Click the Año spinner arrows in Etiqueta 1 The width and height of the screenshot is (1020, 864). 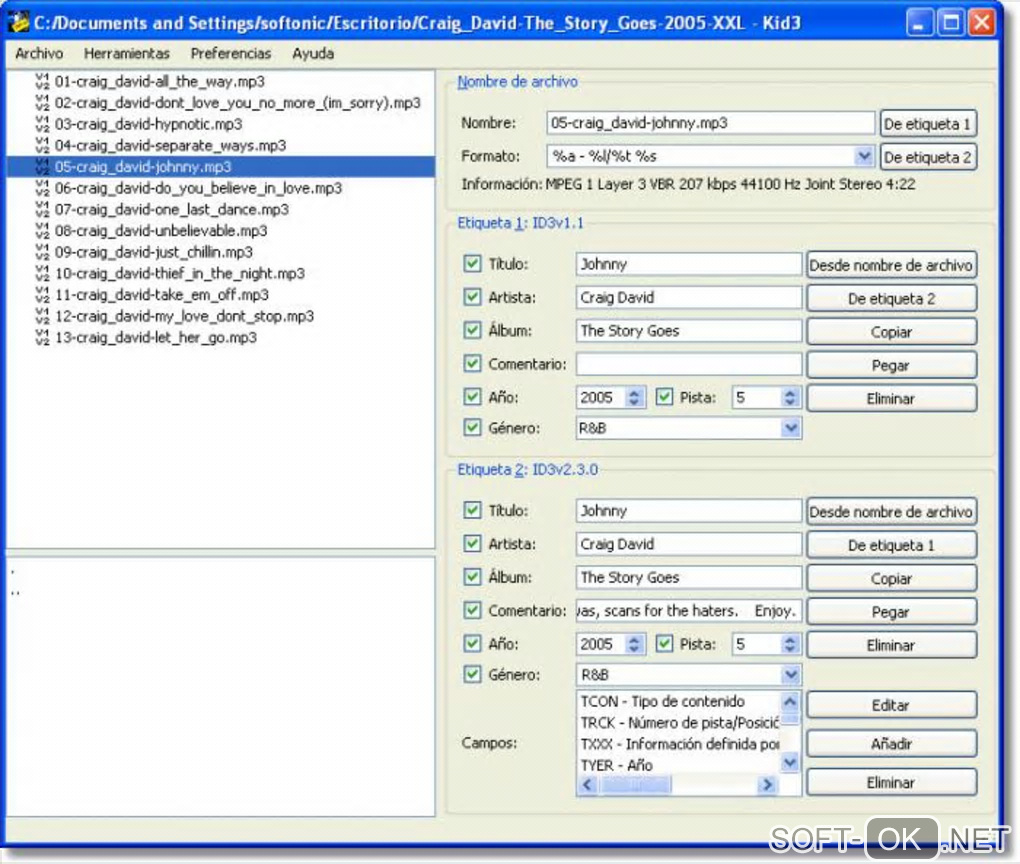[635, 398]
